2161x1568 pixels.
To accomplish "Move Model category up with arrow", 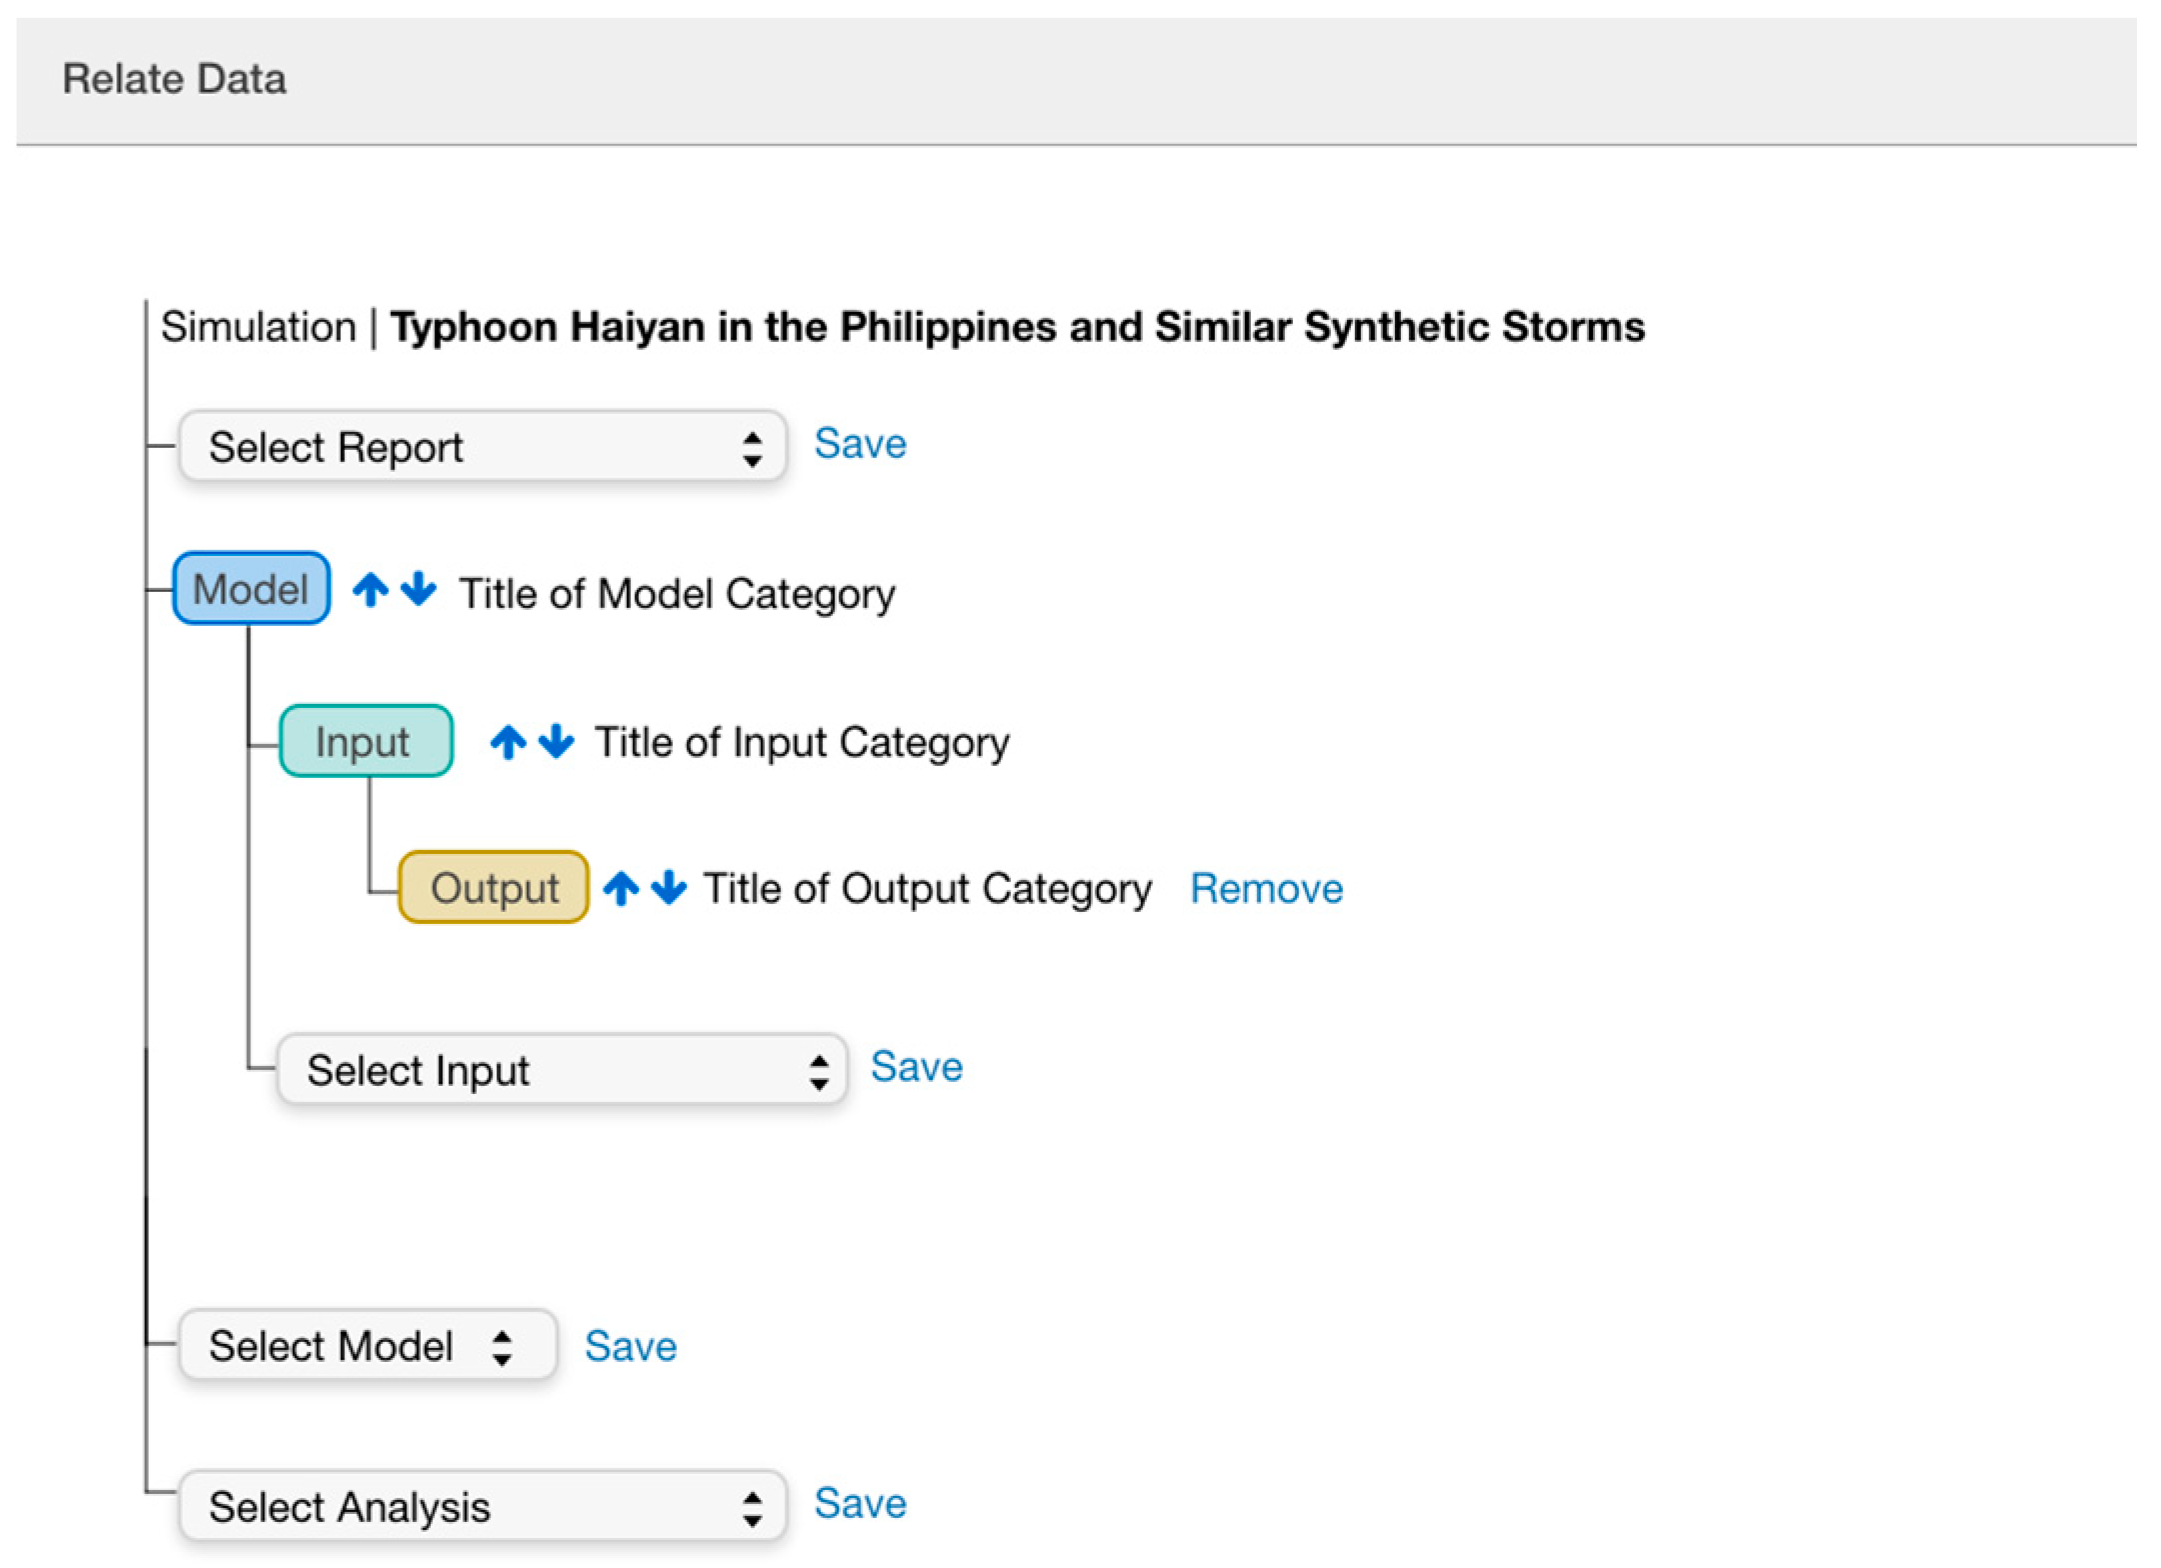I will (x=370, y=590).
